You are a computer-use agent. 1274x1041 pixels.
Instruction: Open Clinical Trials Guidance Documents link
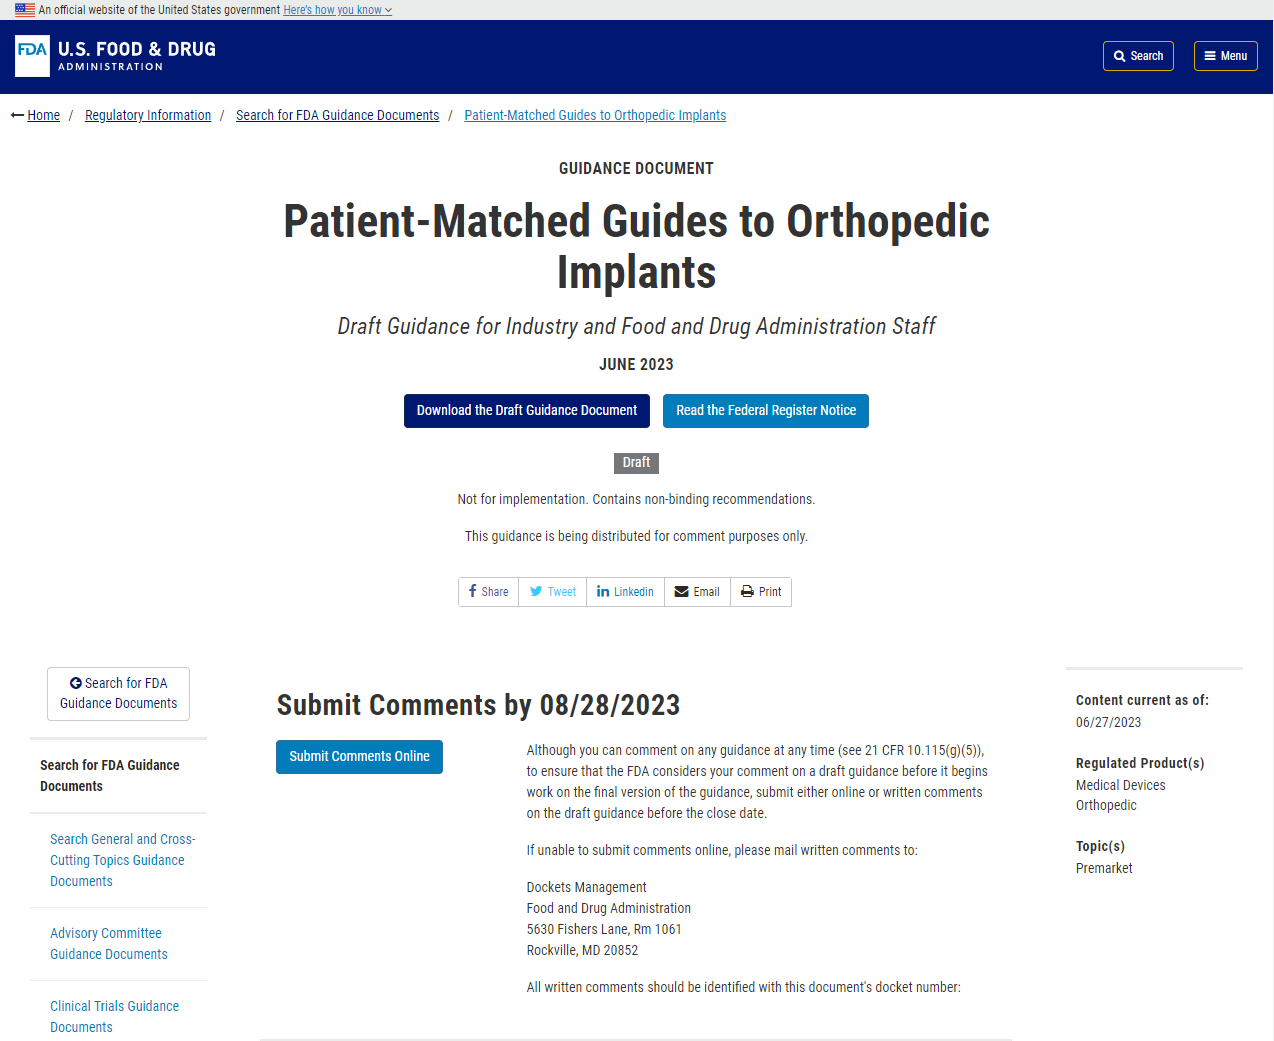[115, 1017]
